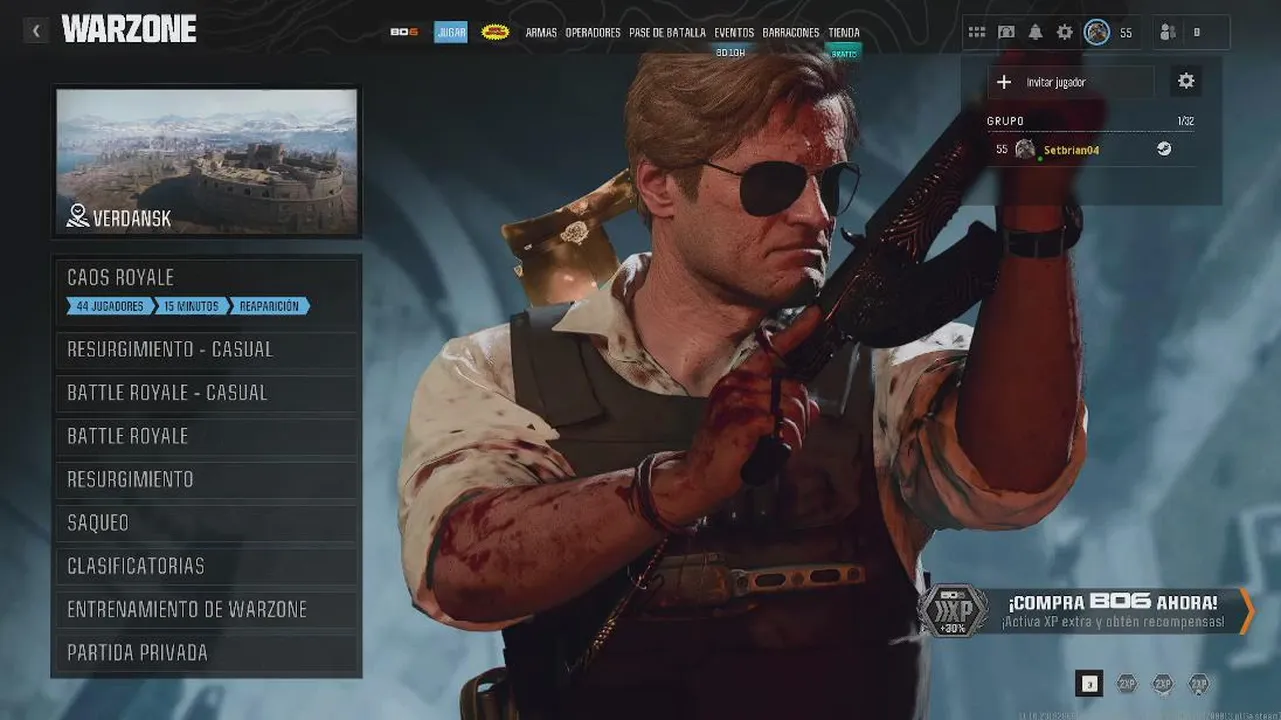The width and height of the screenshot is (1281, 720).
Task: Open PARTIDA PRIVADA
Action: 207,653
